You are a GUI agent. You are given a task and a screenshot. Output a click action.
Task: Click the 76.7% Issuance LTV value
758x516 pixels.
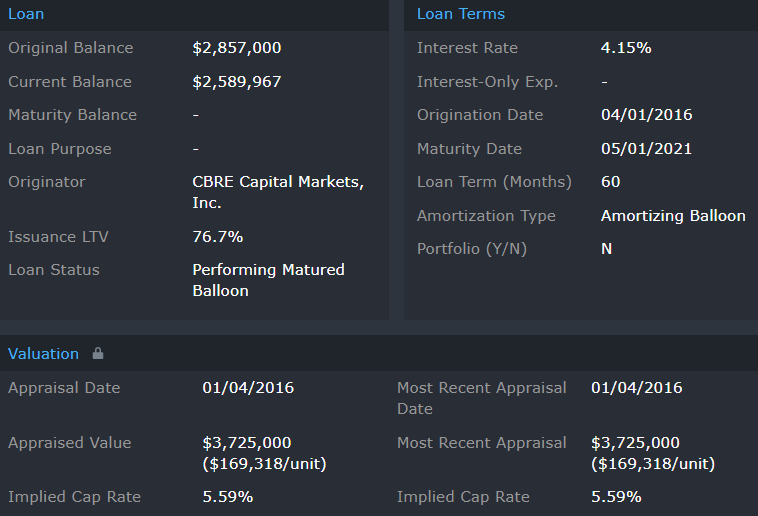217,237
